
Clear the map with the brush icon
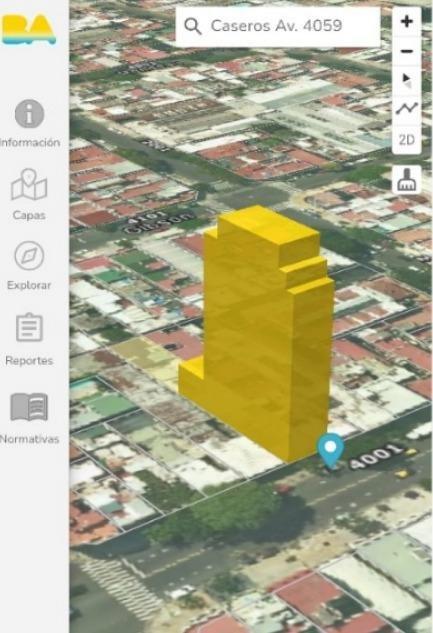coord(407,180)
